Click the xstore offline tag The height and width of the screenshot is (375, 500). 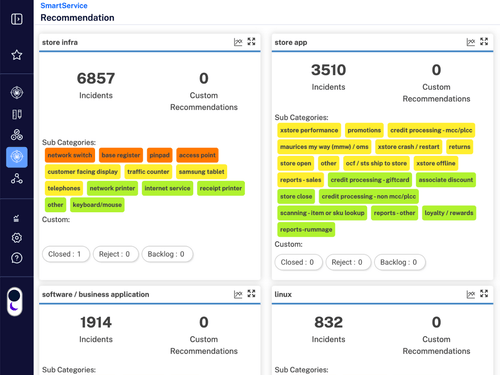(436, 163)
